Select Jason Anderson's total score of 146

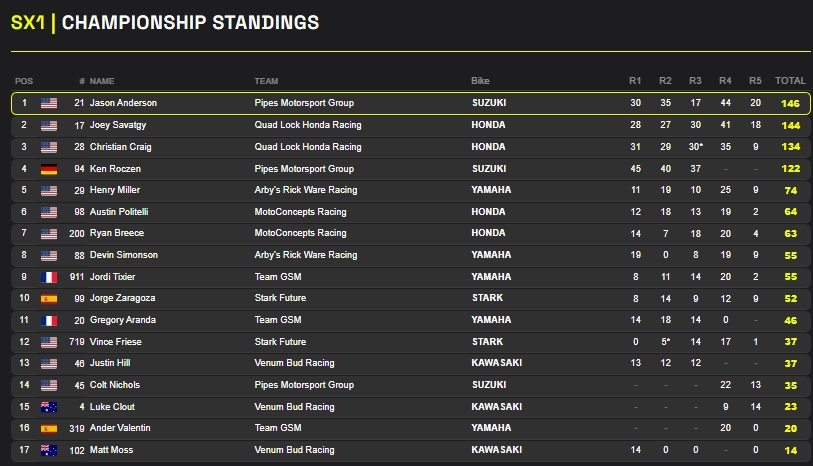(x=790, y=103)
